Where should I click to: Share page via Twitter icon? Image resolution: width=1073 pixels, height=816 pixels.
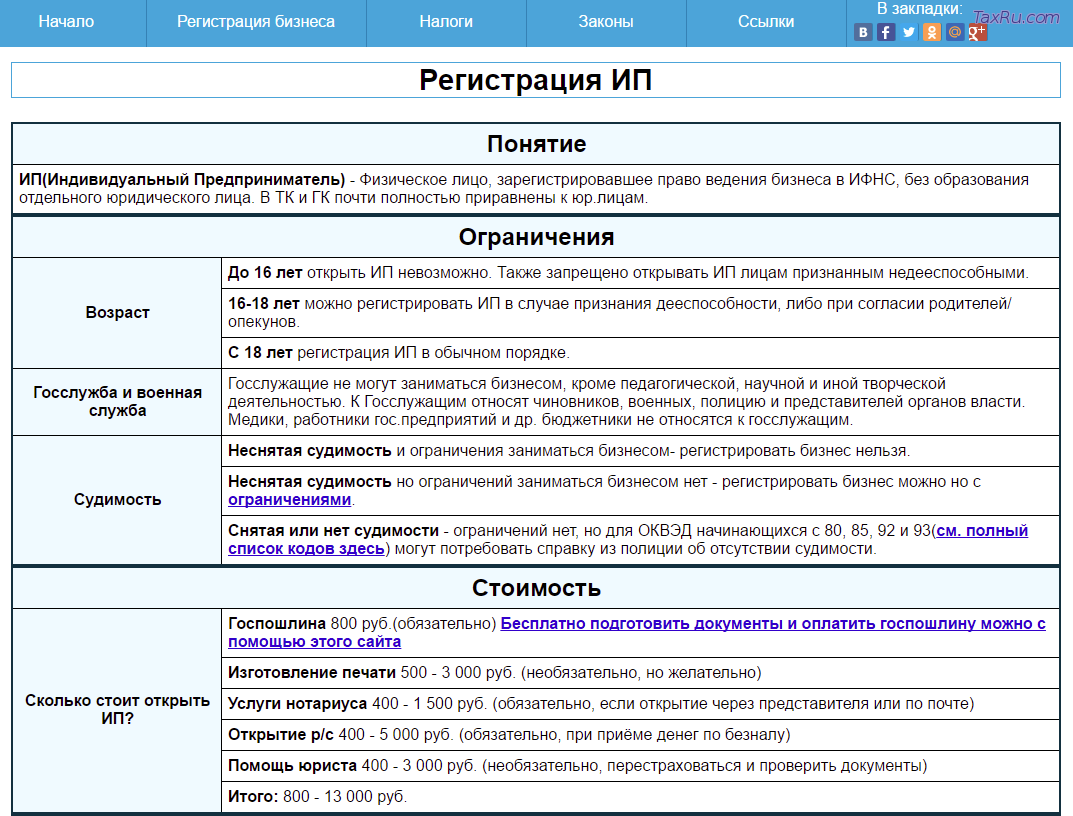(909, 32)
